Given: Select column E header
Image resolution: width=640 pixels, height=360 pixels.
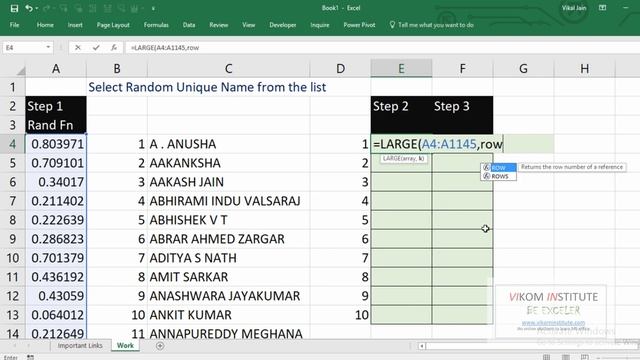Looking at the screenshot, I should pos(401,68).
